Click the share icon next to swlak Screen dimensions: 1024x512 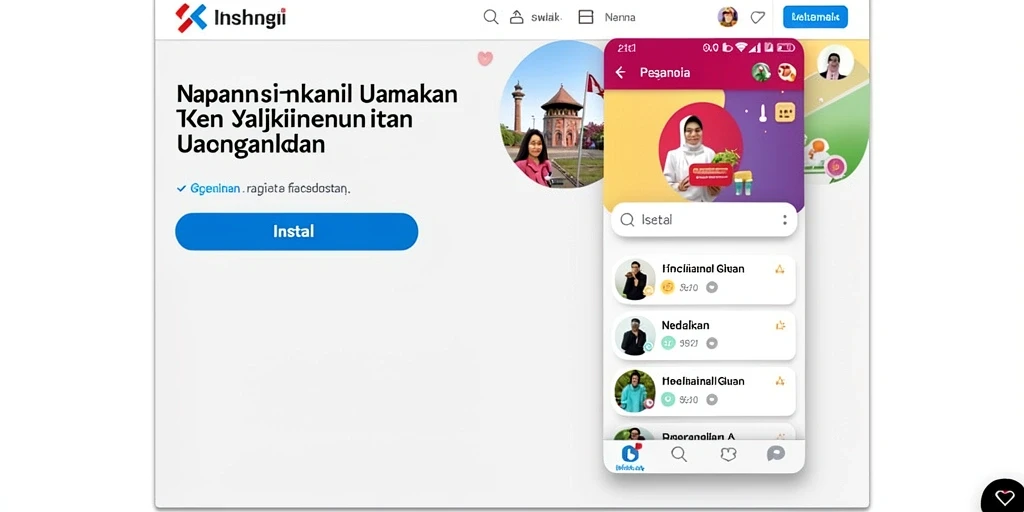tap(517, 17)
